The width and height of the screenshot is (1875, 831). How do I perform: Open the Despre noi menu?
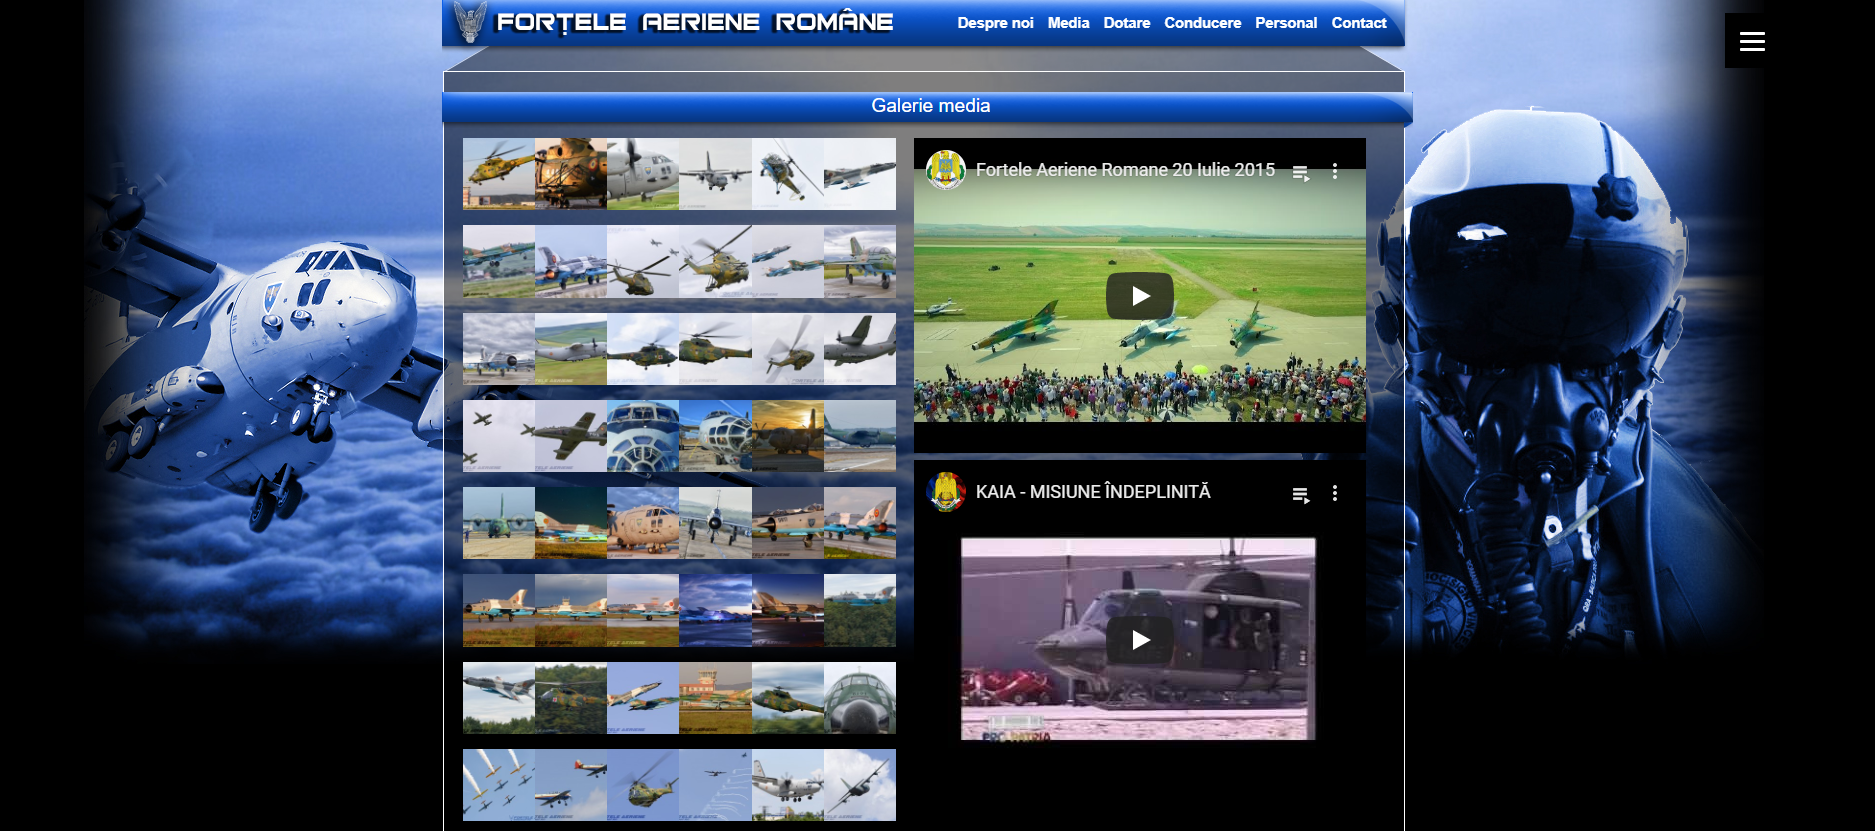point(995,22)
